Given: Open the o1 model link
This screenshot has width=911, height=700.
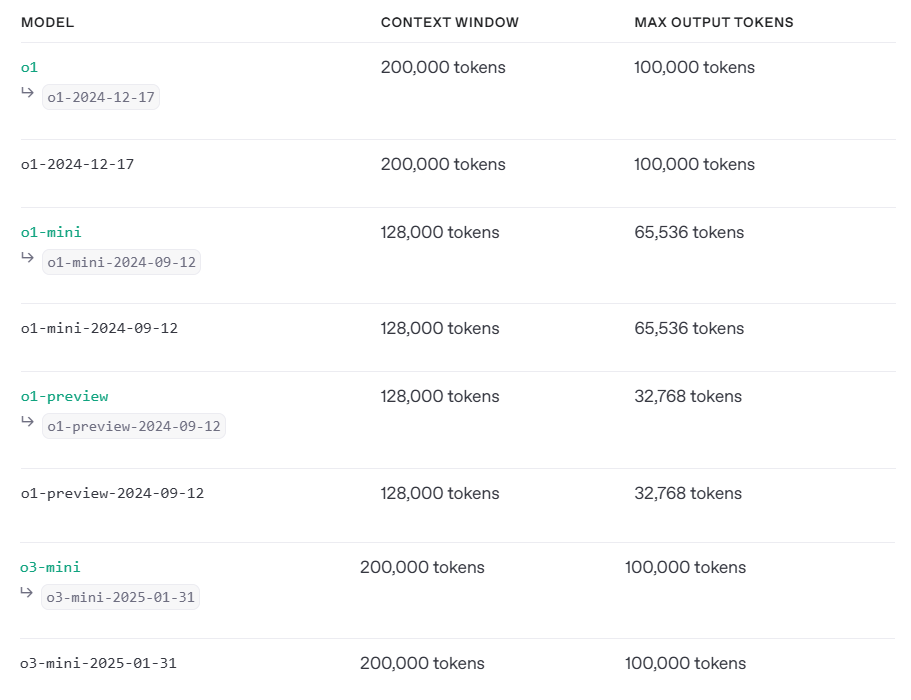Looking at the screenshot, I should tap(29, 67).
